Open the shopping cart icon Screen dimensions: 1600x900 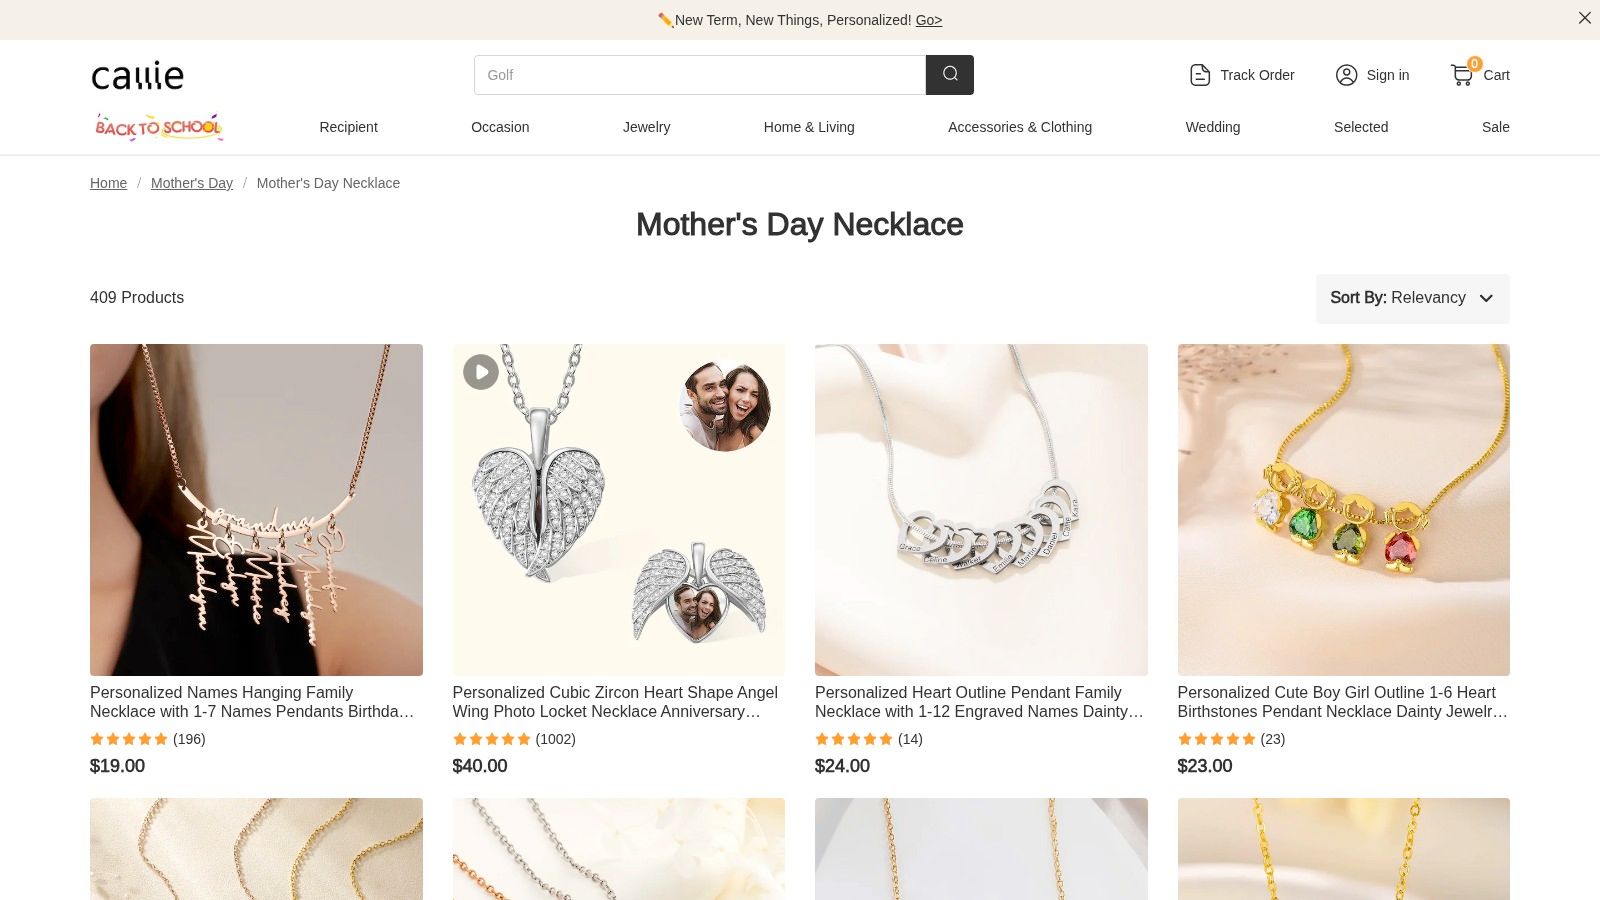pos(1462,75)
